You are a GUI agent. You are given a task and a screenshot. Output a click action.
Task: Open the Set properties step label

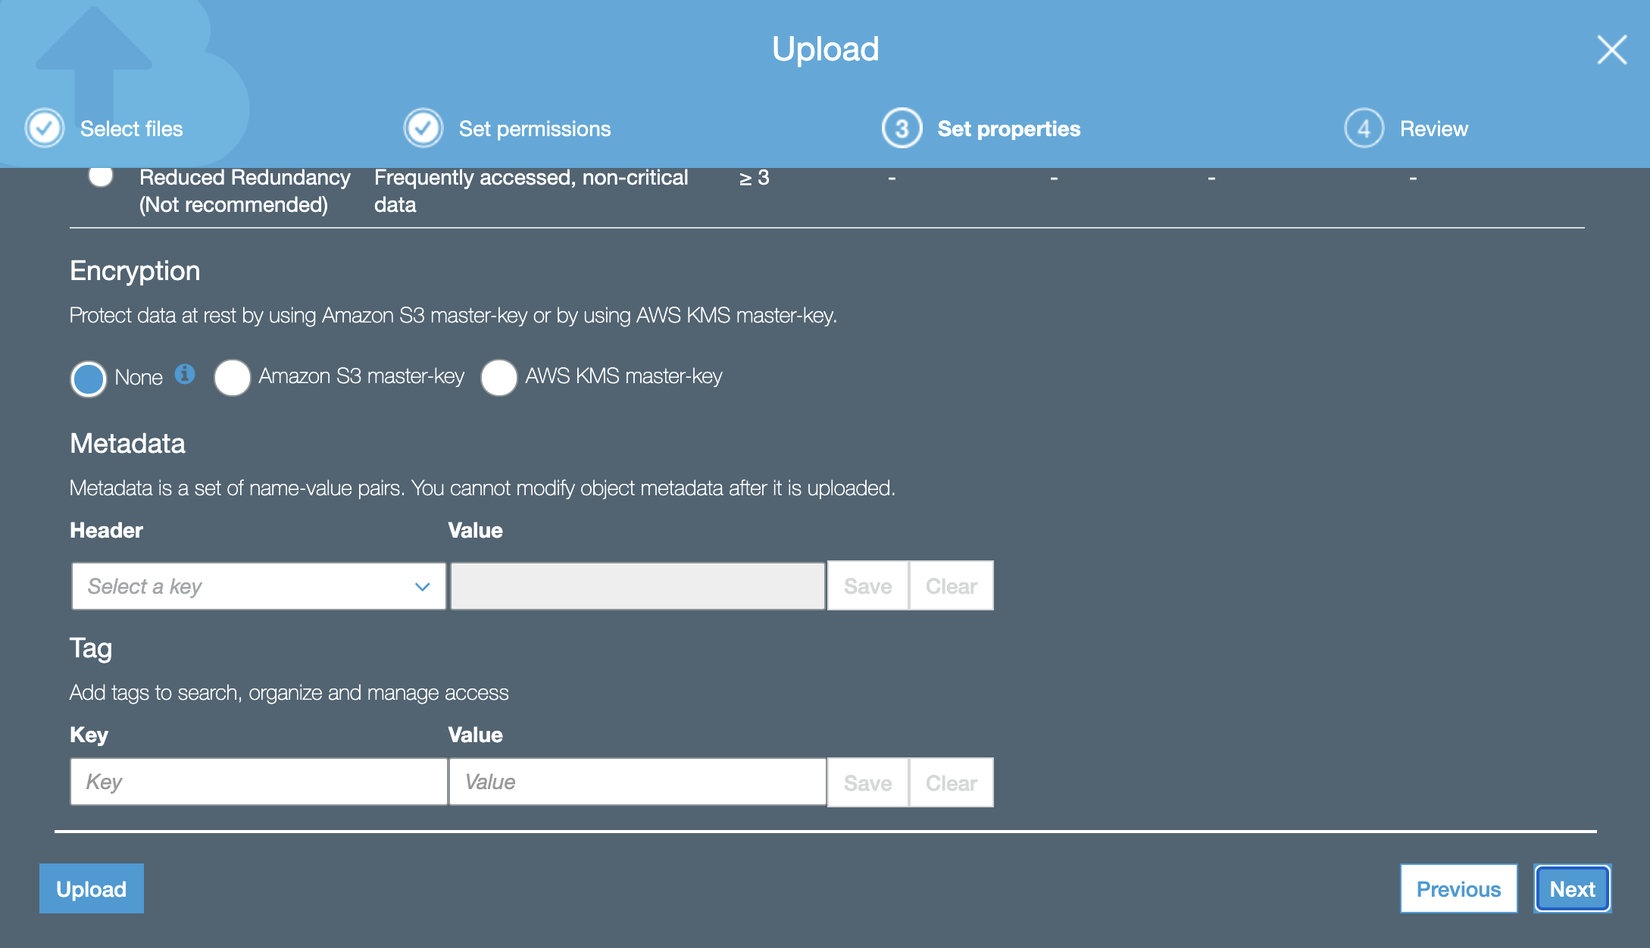coord(1008,129)
